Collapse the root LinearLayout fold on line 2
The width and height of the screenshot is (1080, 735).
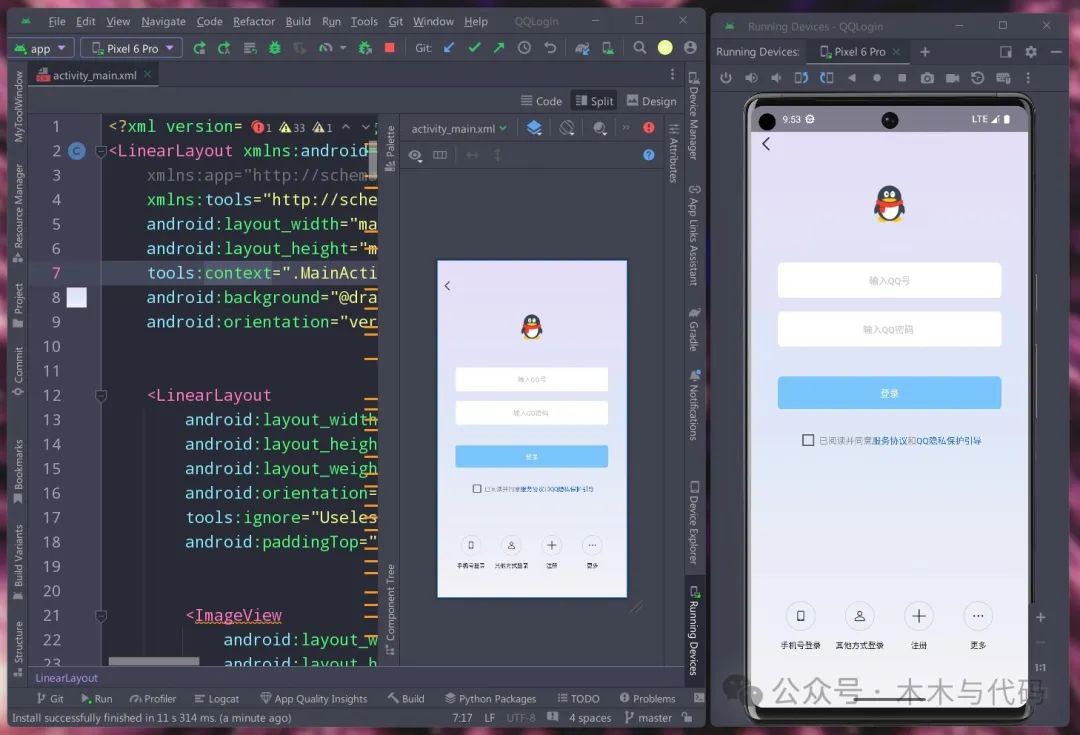101,151
